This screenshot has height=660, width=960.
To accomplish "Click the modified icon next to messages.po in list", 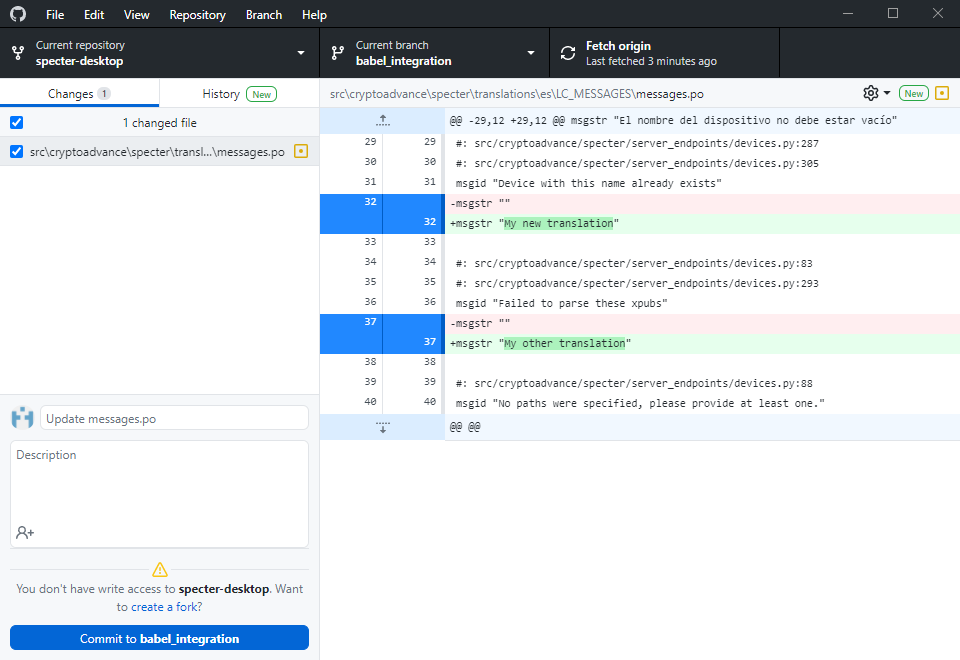I will pos(301,151).
